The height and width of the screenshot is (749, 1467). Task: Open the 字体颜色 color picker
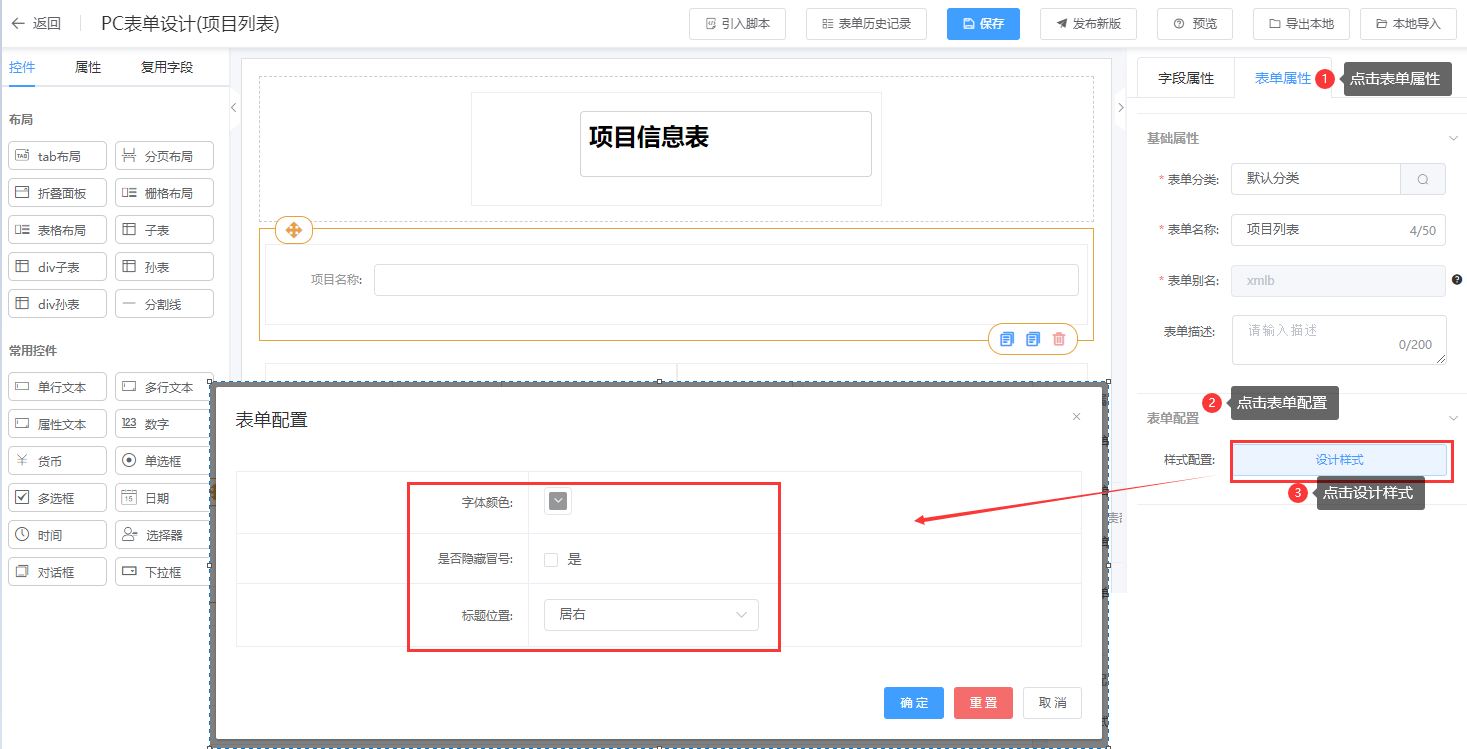tap(558, 501)
